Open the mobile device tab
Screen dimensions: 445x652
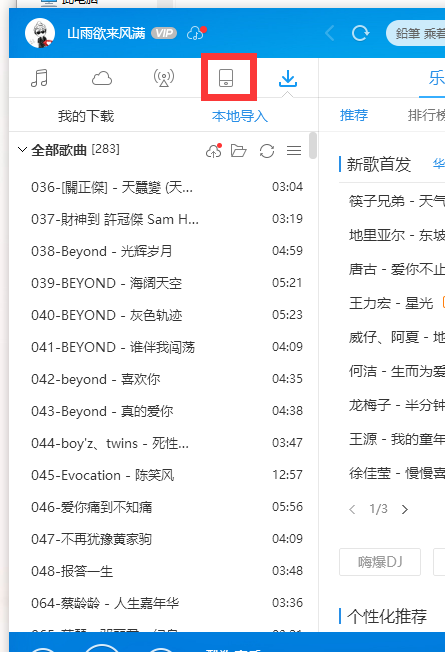[226, 78]
